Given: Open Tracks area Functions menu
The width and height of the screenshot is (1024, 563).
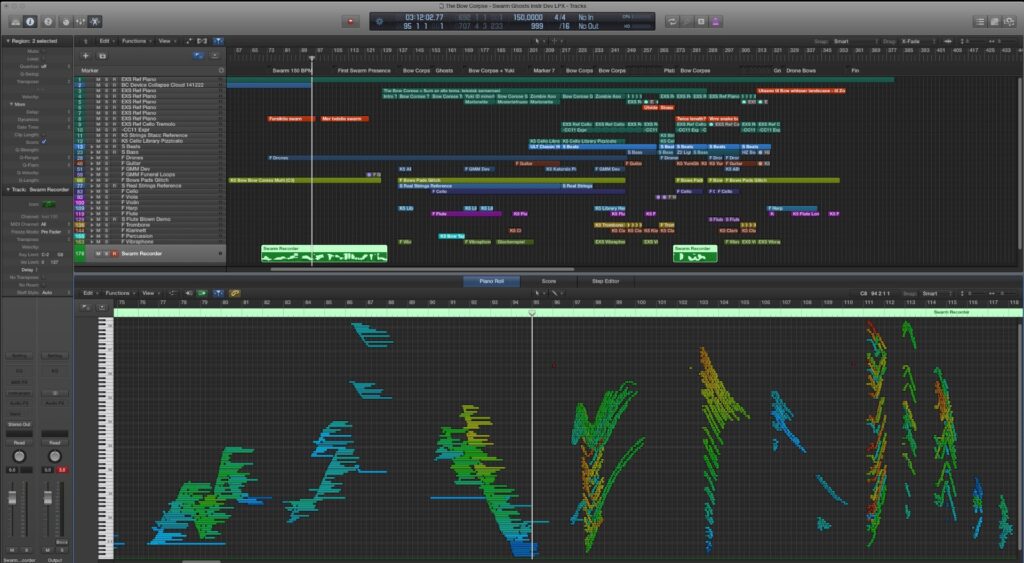Looking at the screenshot, I should [x=135, y=41].
